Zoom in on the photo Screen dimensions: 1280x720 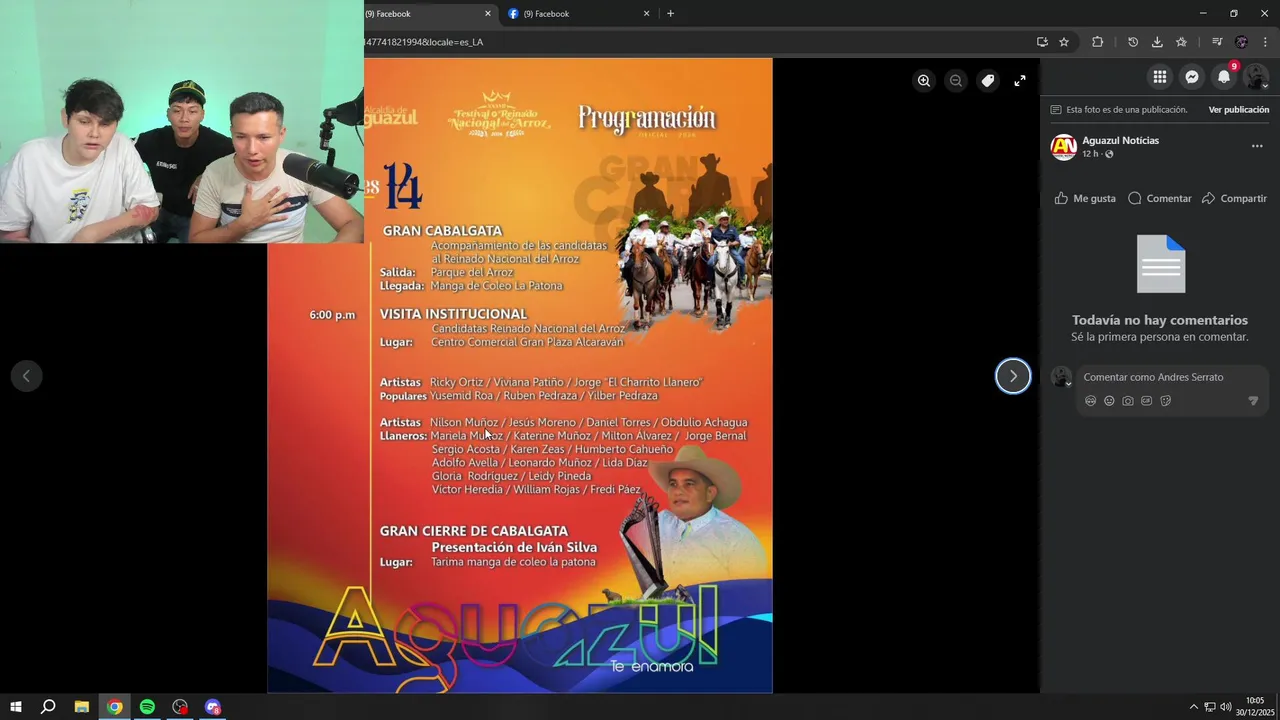[924, 81]
